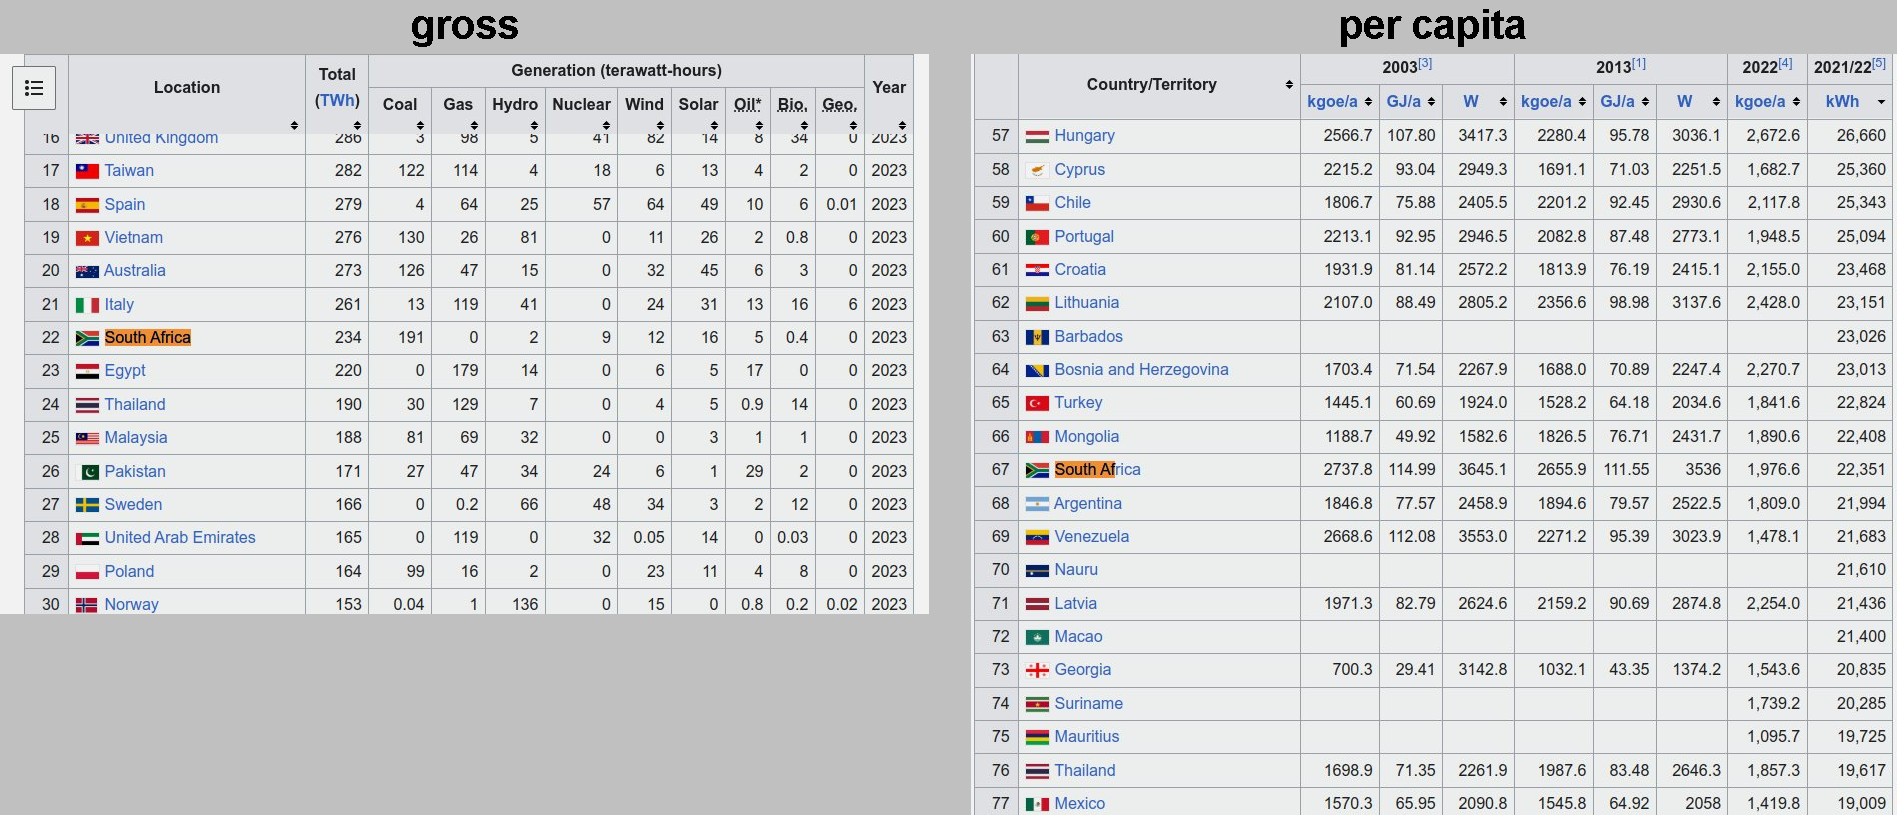Click the Portugal flag icon
Viewport: 1897px width, 815px height.
1037,237
